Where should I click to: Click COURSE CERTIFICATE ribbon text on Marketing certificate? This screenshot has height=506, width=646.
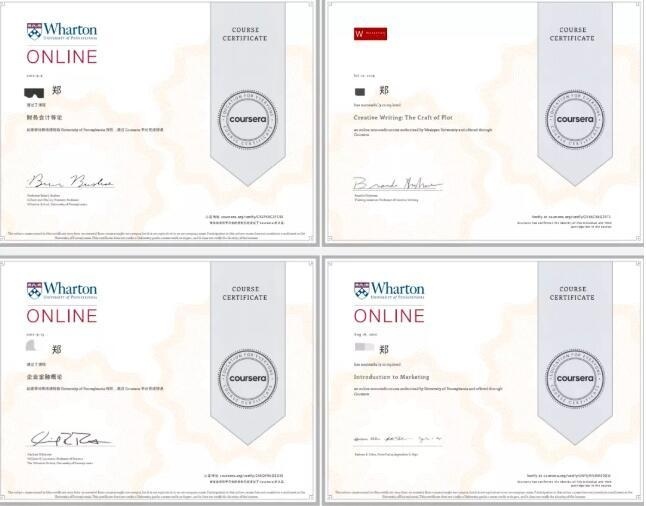(x=572, y=293)
